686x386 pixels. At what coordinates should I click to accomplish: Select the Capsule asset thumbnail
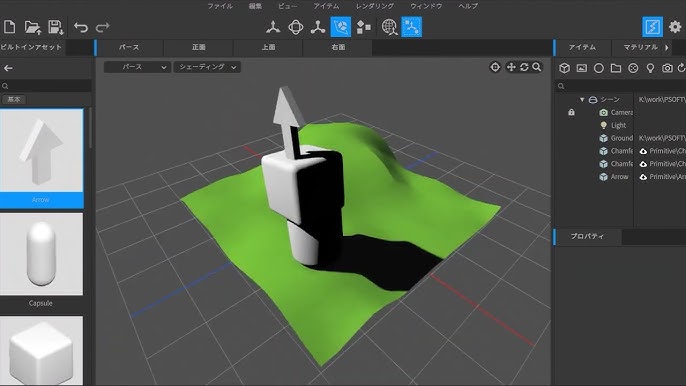42,254
